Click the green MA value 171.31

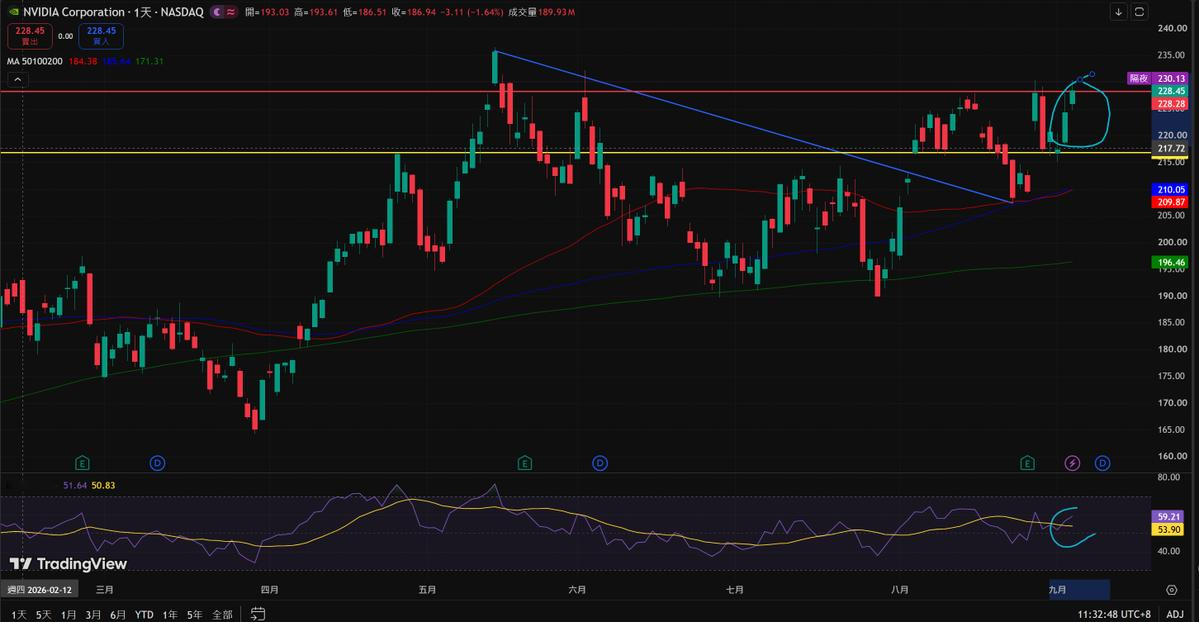pos(150,61)
